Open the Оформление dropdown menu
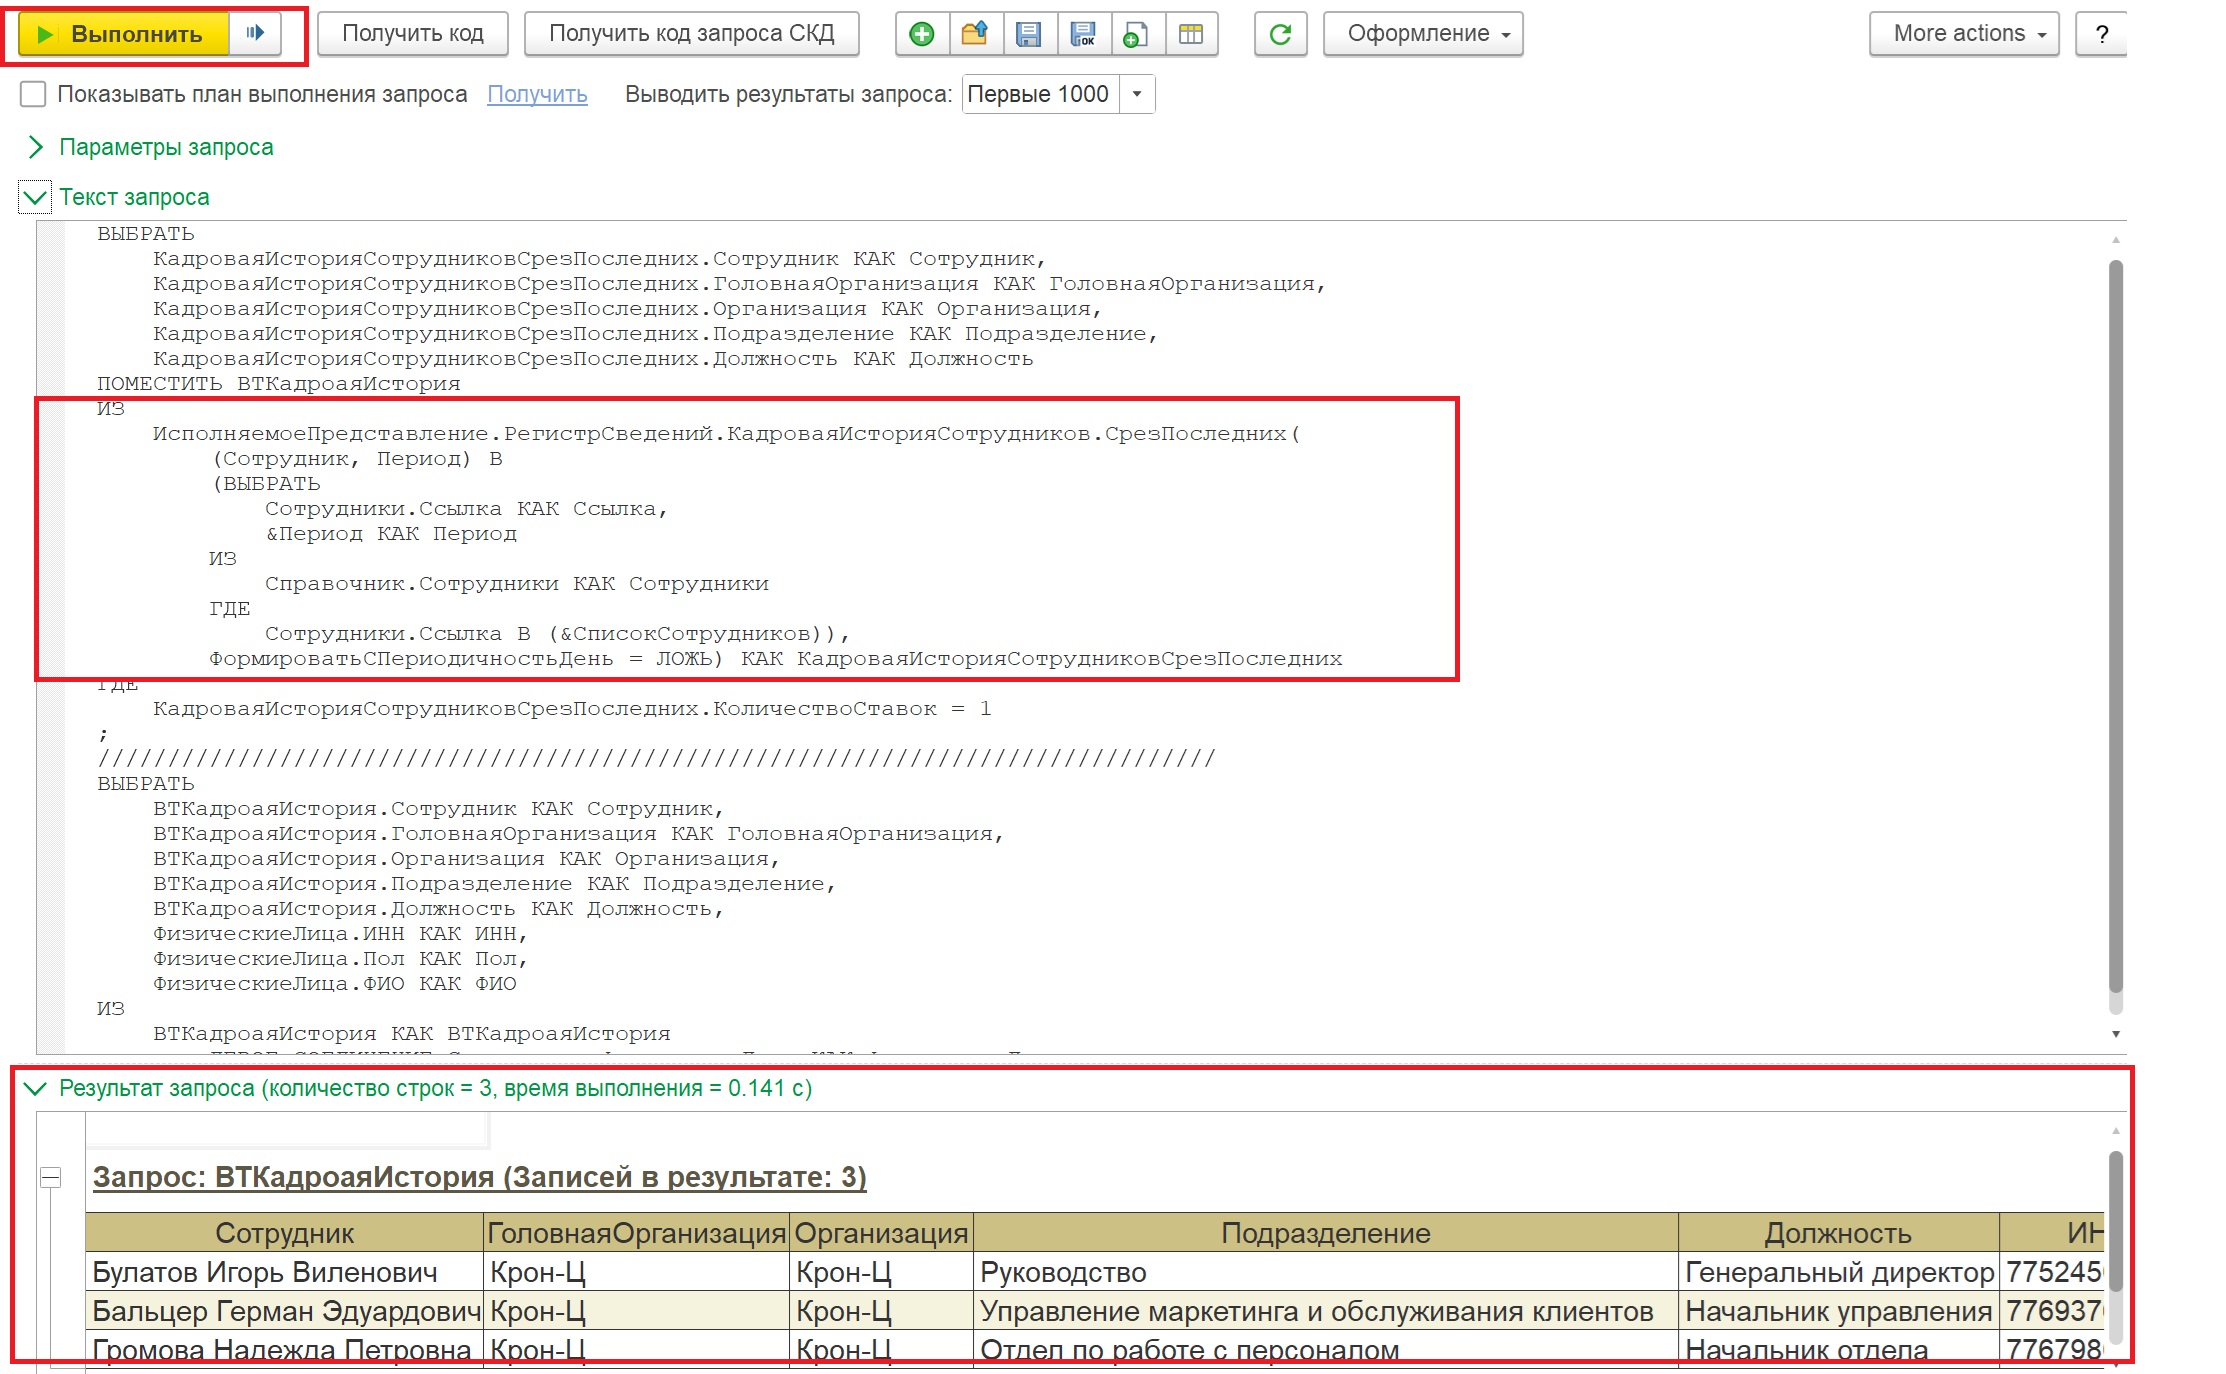This screenshot has width=2226, height=1374. [x=1423, y=33]
